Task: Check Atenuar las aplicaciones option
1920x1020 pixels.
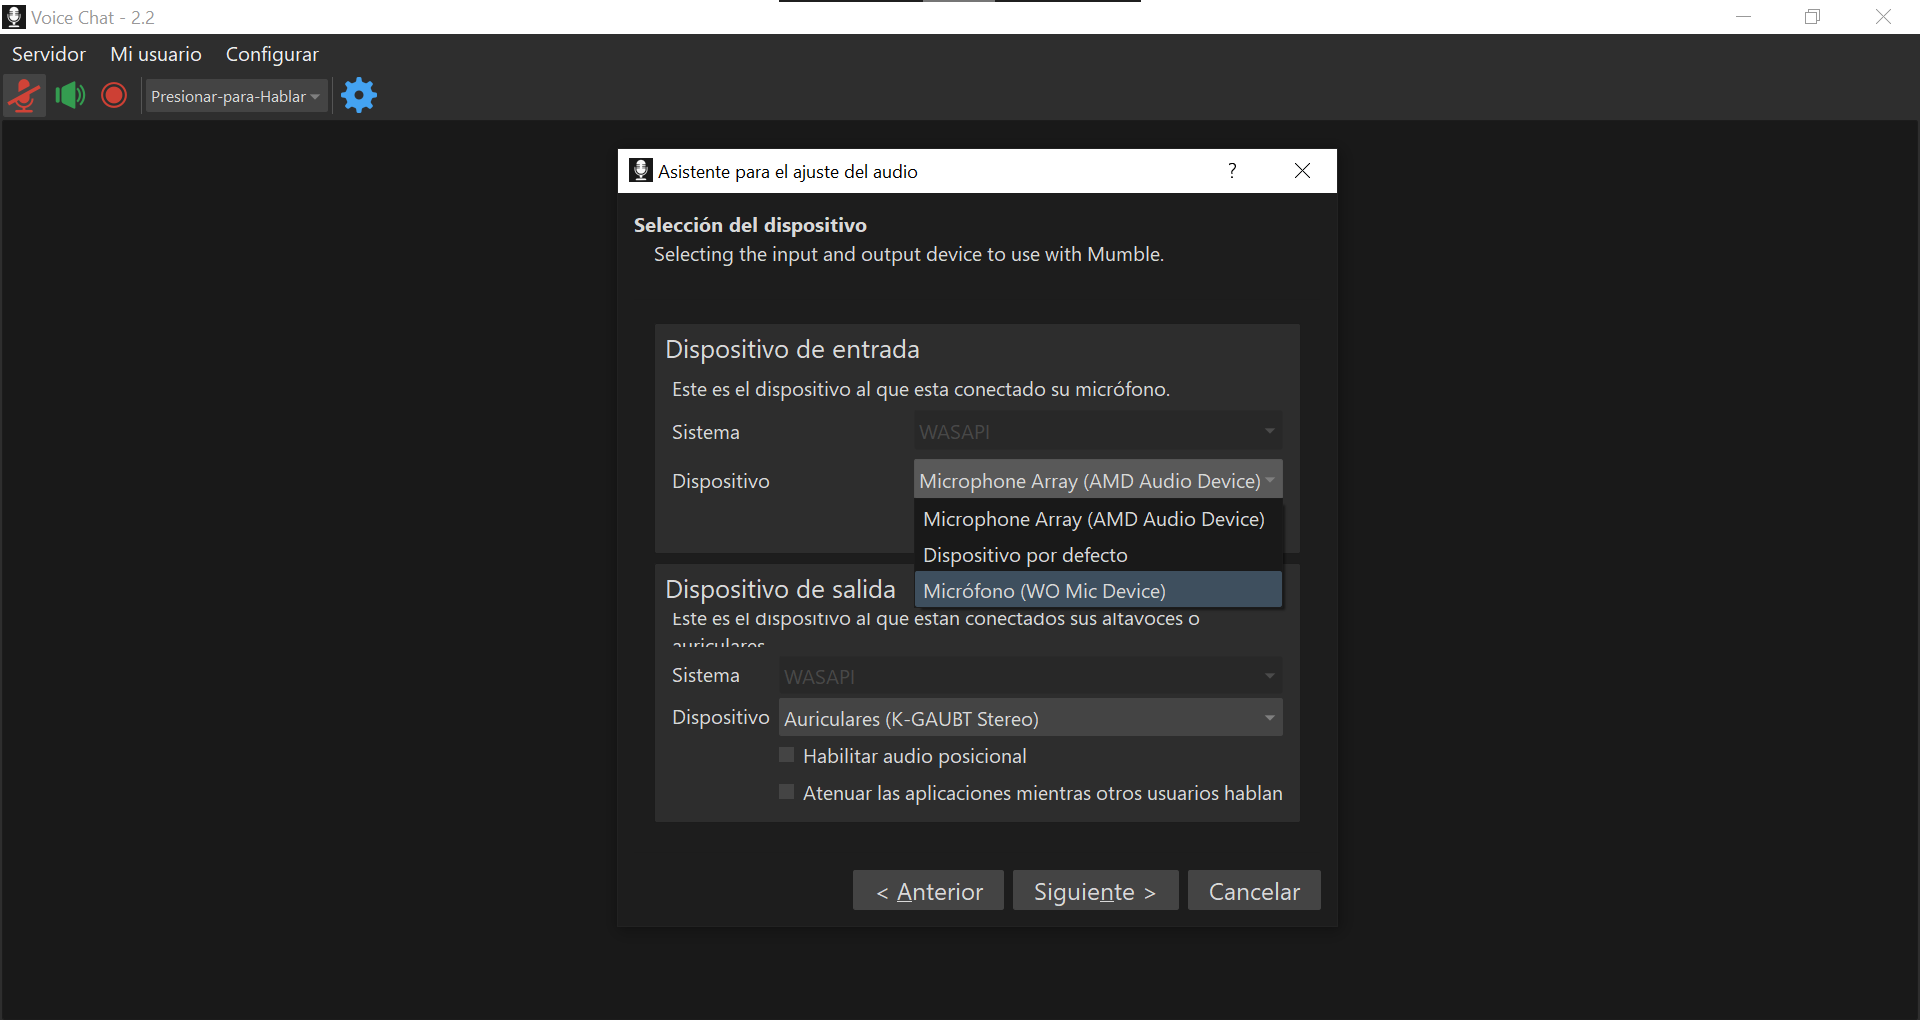Action: tap(787, 793)
